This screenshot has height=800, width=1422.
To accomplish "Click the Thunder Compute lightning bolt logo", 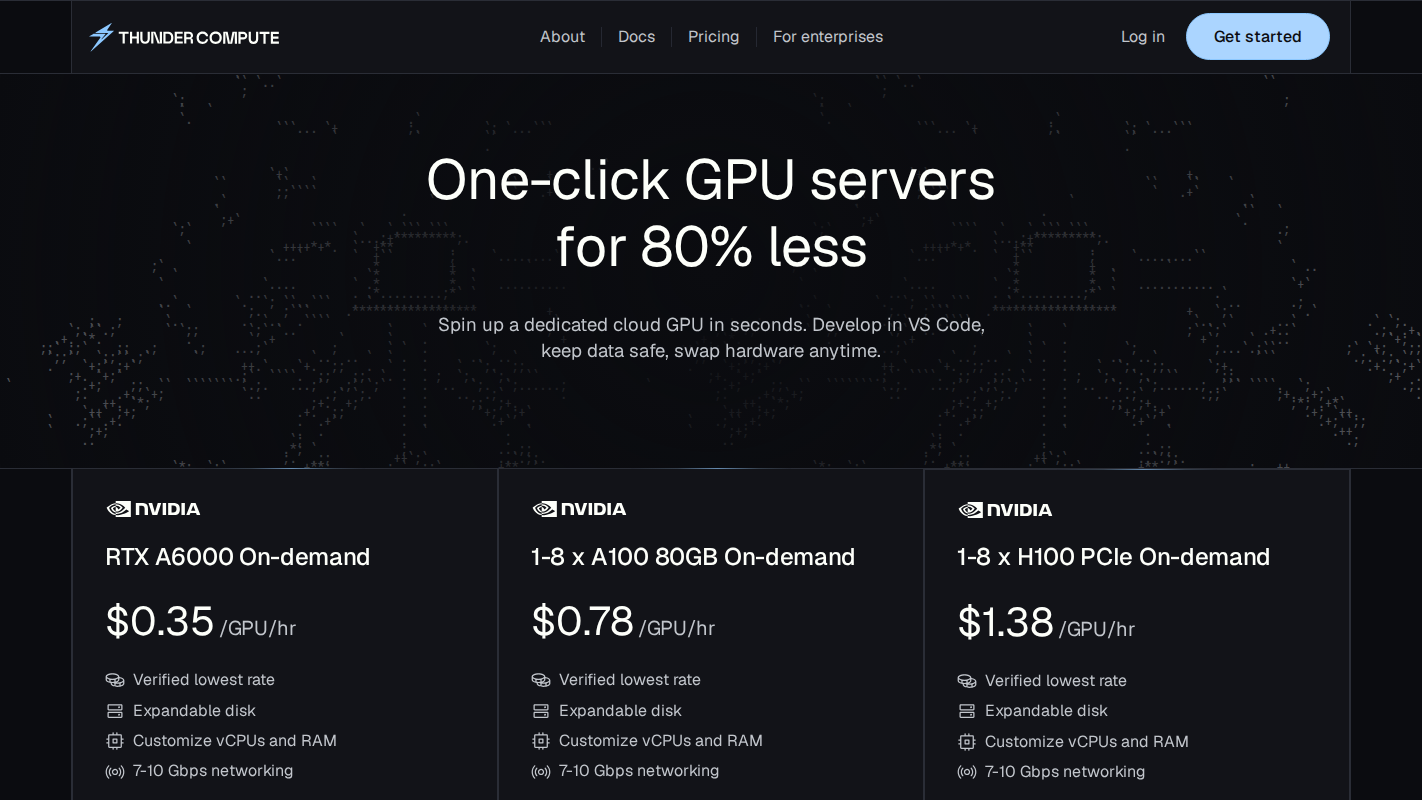I will pos(101,37).
